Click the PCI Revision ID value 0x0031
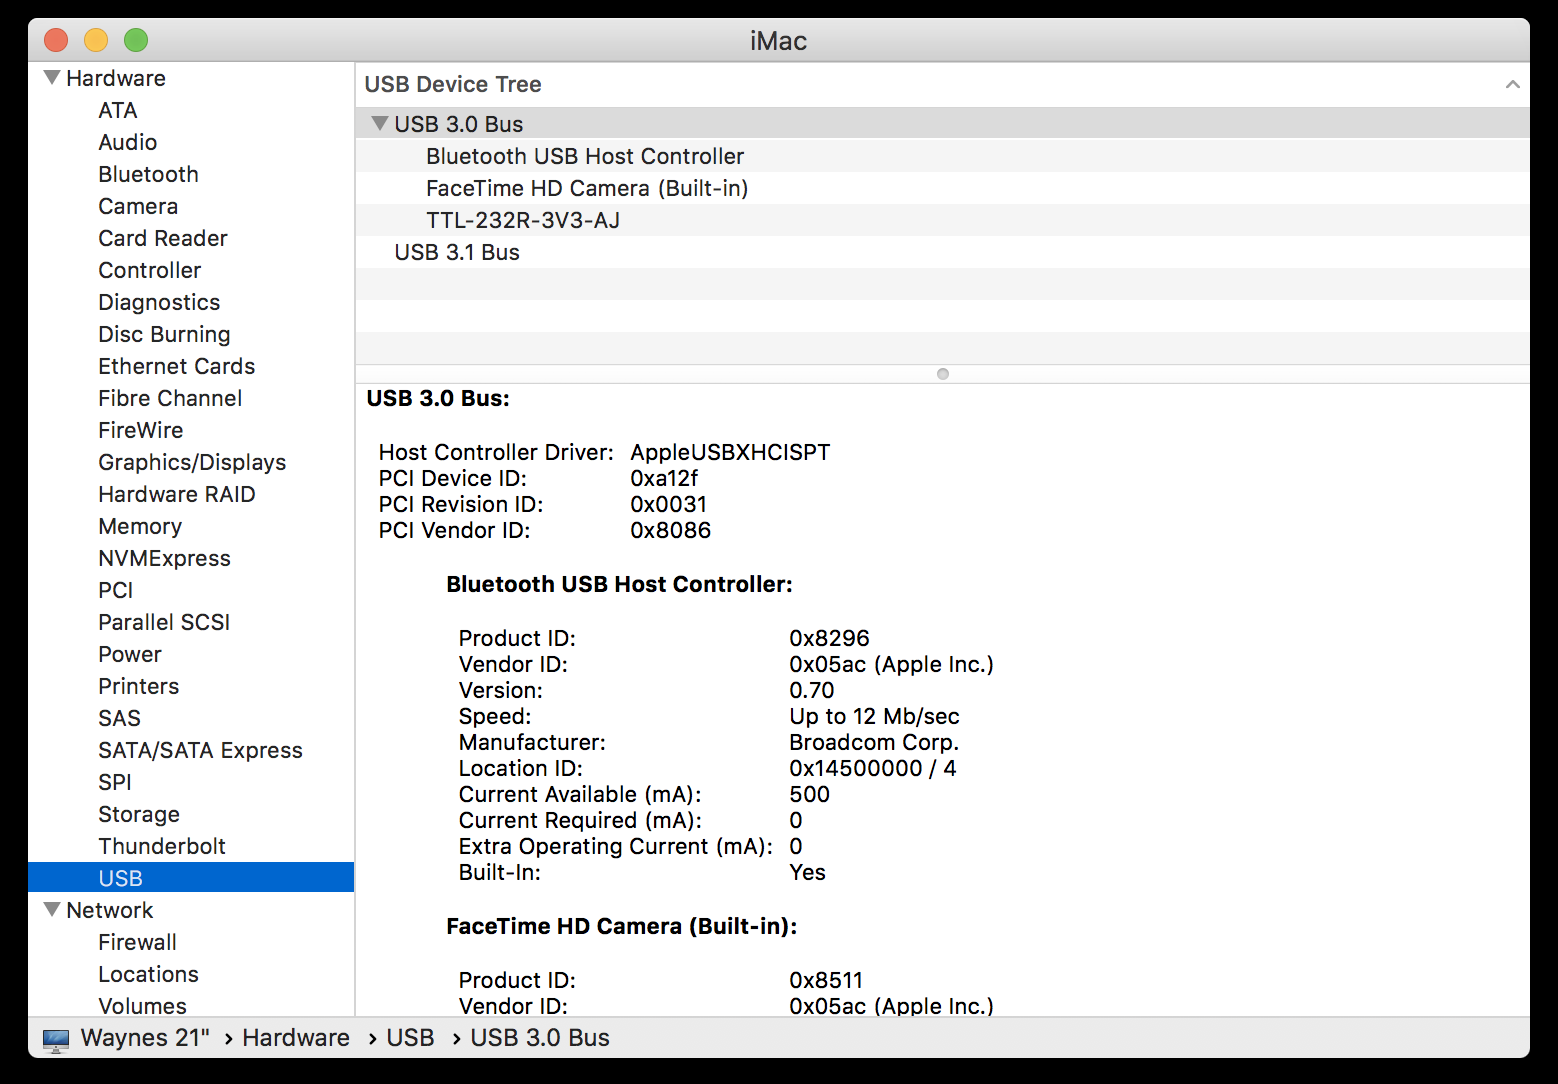The image size is (1558, 1084). 668,504
